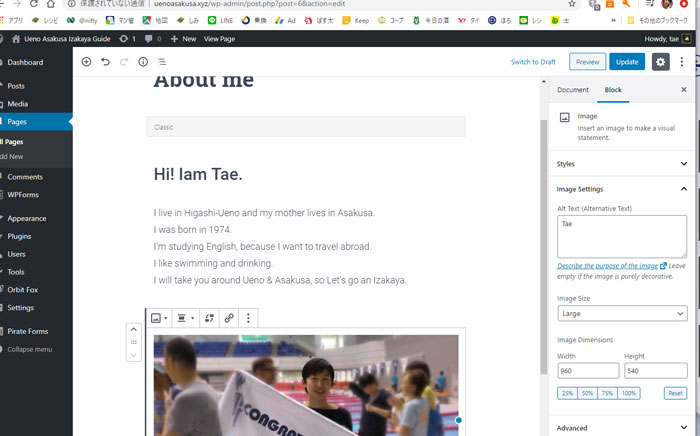The width and height of the screenshot is (700, 436).
Task: Open more block options dots
Action: pos(248,318)
